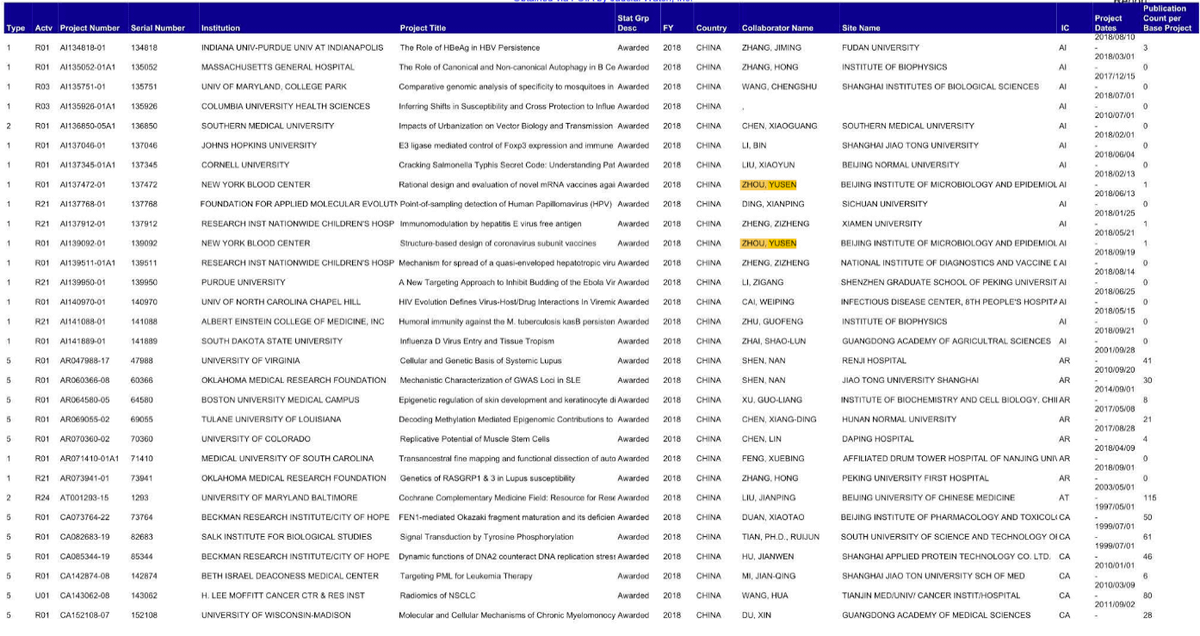Click the Institution column header
Screen dimensions: 1200x636
pos(220,28)
